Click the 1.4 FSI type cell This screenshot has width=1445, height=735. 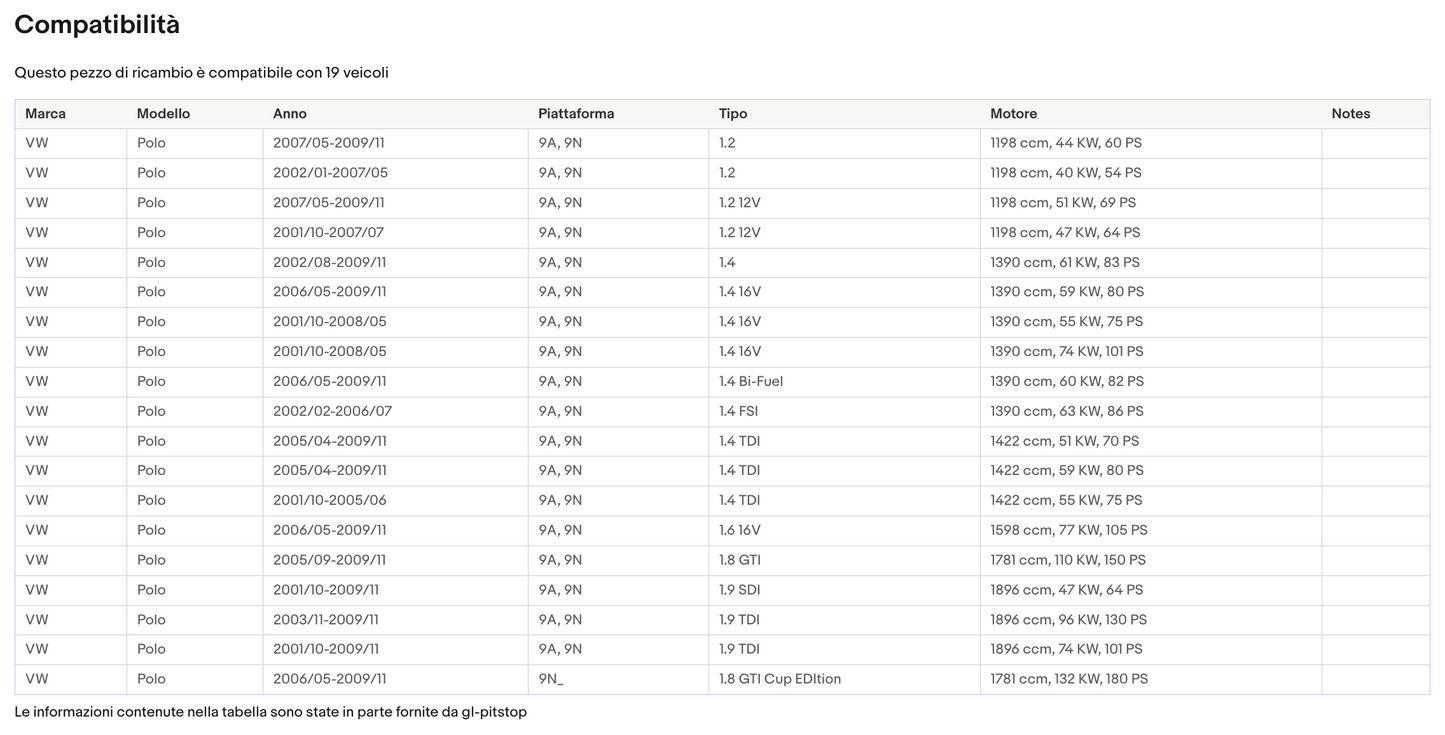[738, 411]
